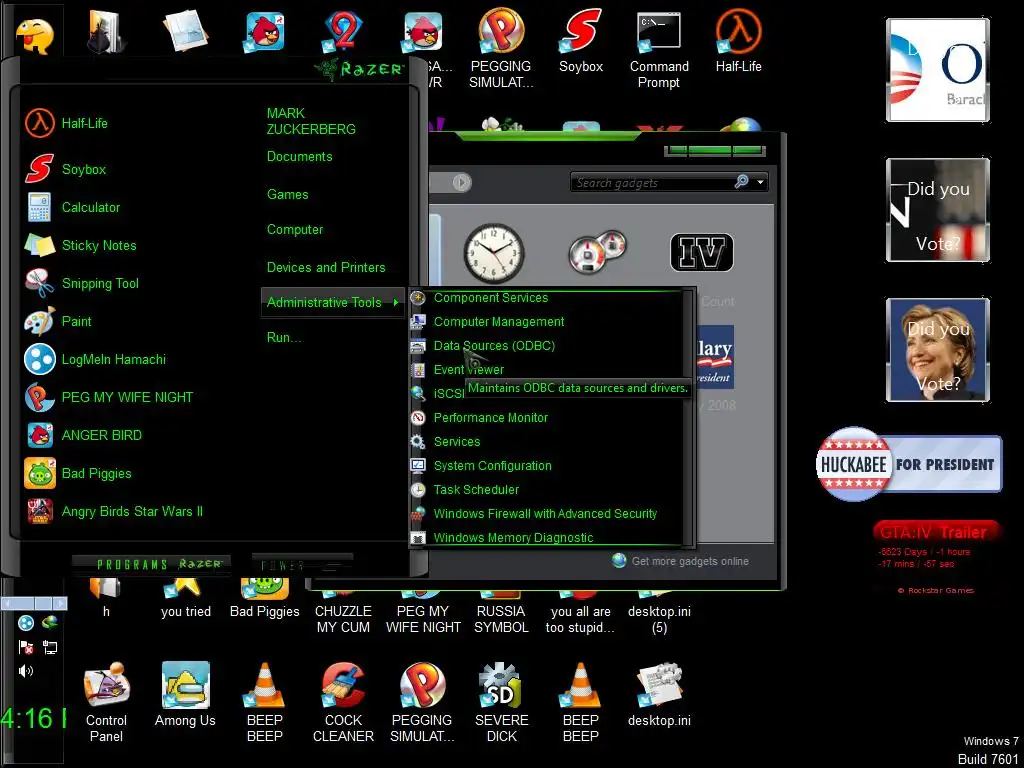1024x768 pixels.
Task: Open Angry Birds Star Wars II
Action: click(x=114, y=511)
